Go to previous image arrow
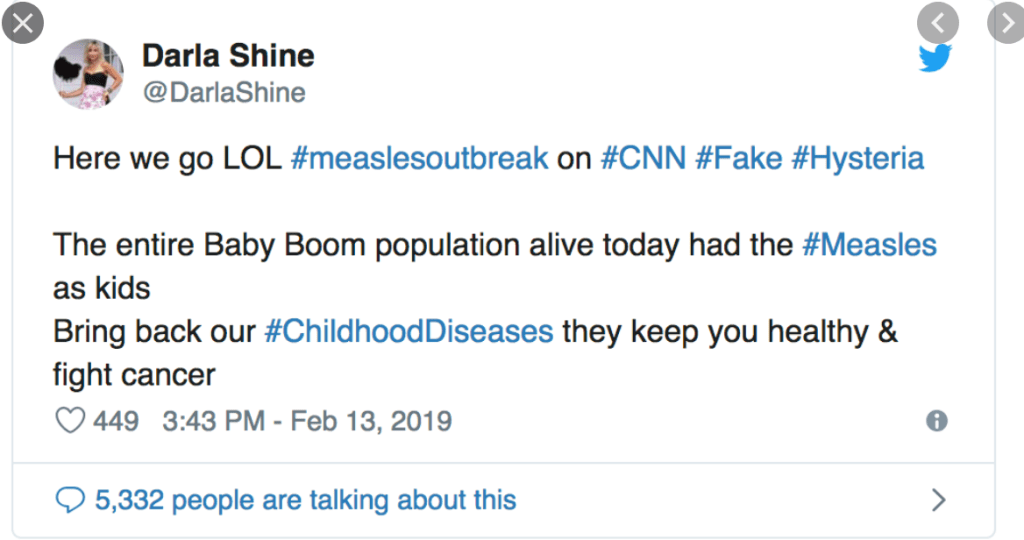This screenshot has height=540, width=1024. coord(937,22)
